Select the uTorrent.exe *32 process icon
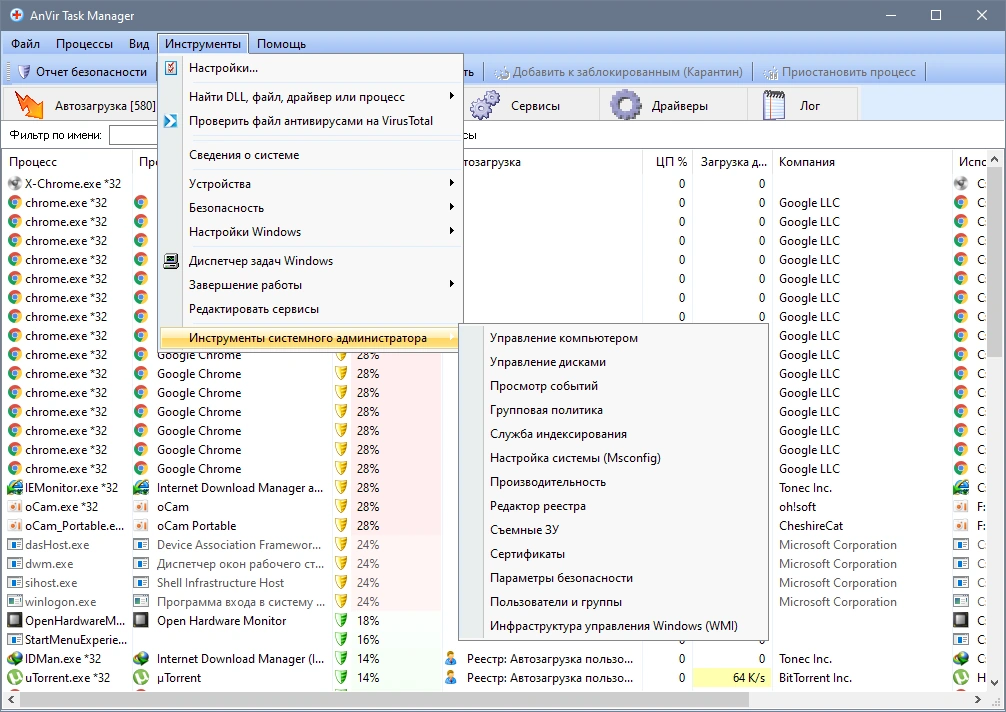 pos(15,677)
